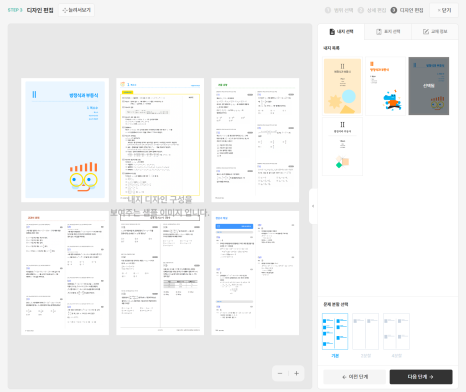
Task: Open the bottom-right preview page with blue bar
Action: pos(255,273)
